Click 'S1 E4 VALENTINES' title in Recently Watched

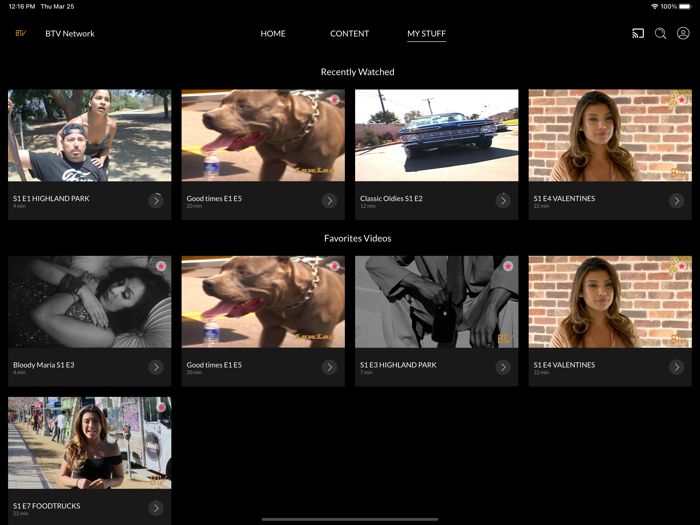tap(564, 198)
